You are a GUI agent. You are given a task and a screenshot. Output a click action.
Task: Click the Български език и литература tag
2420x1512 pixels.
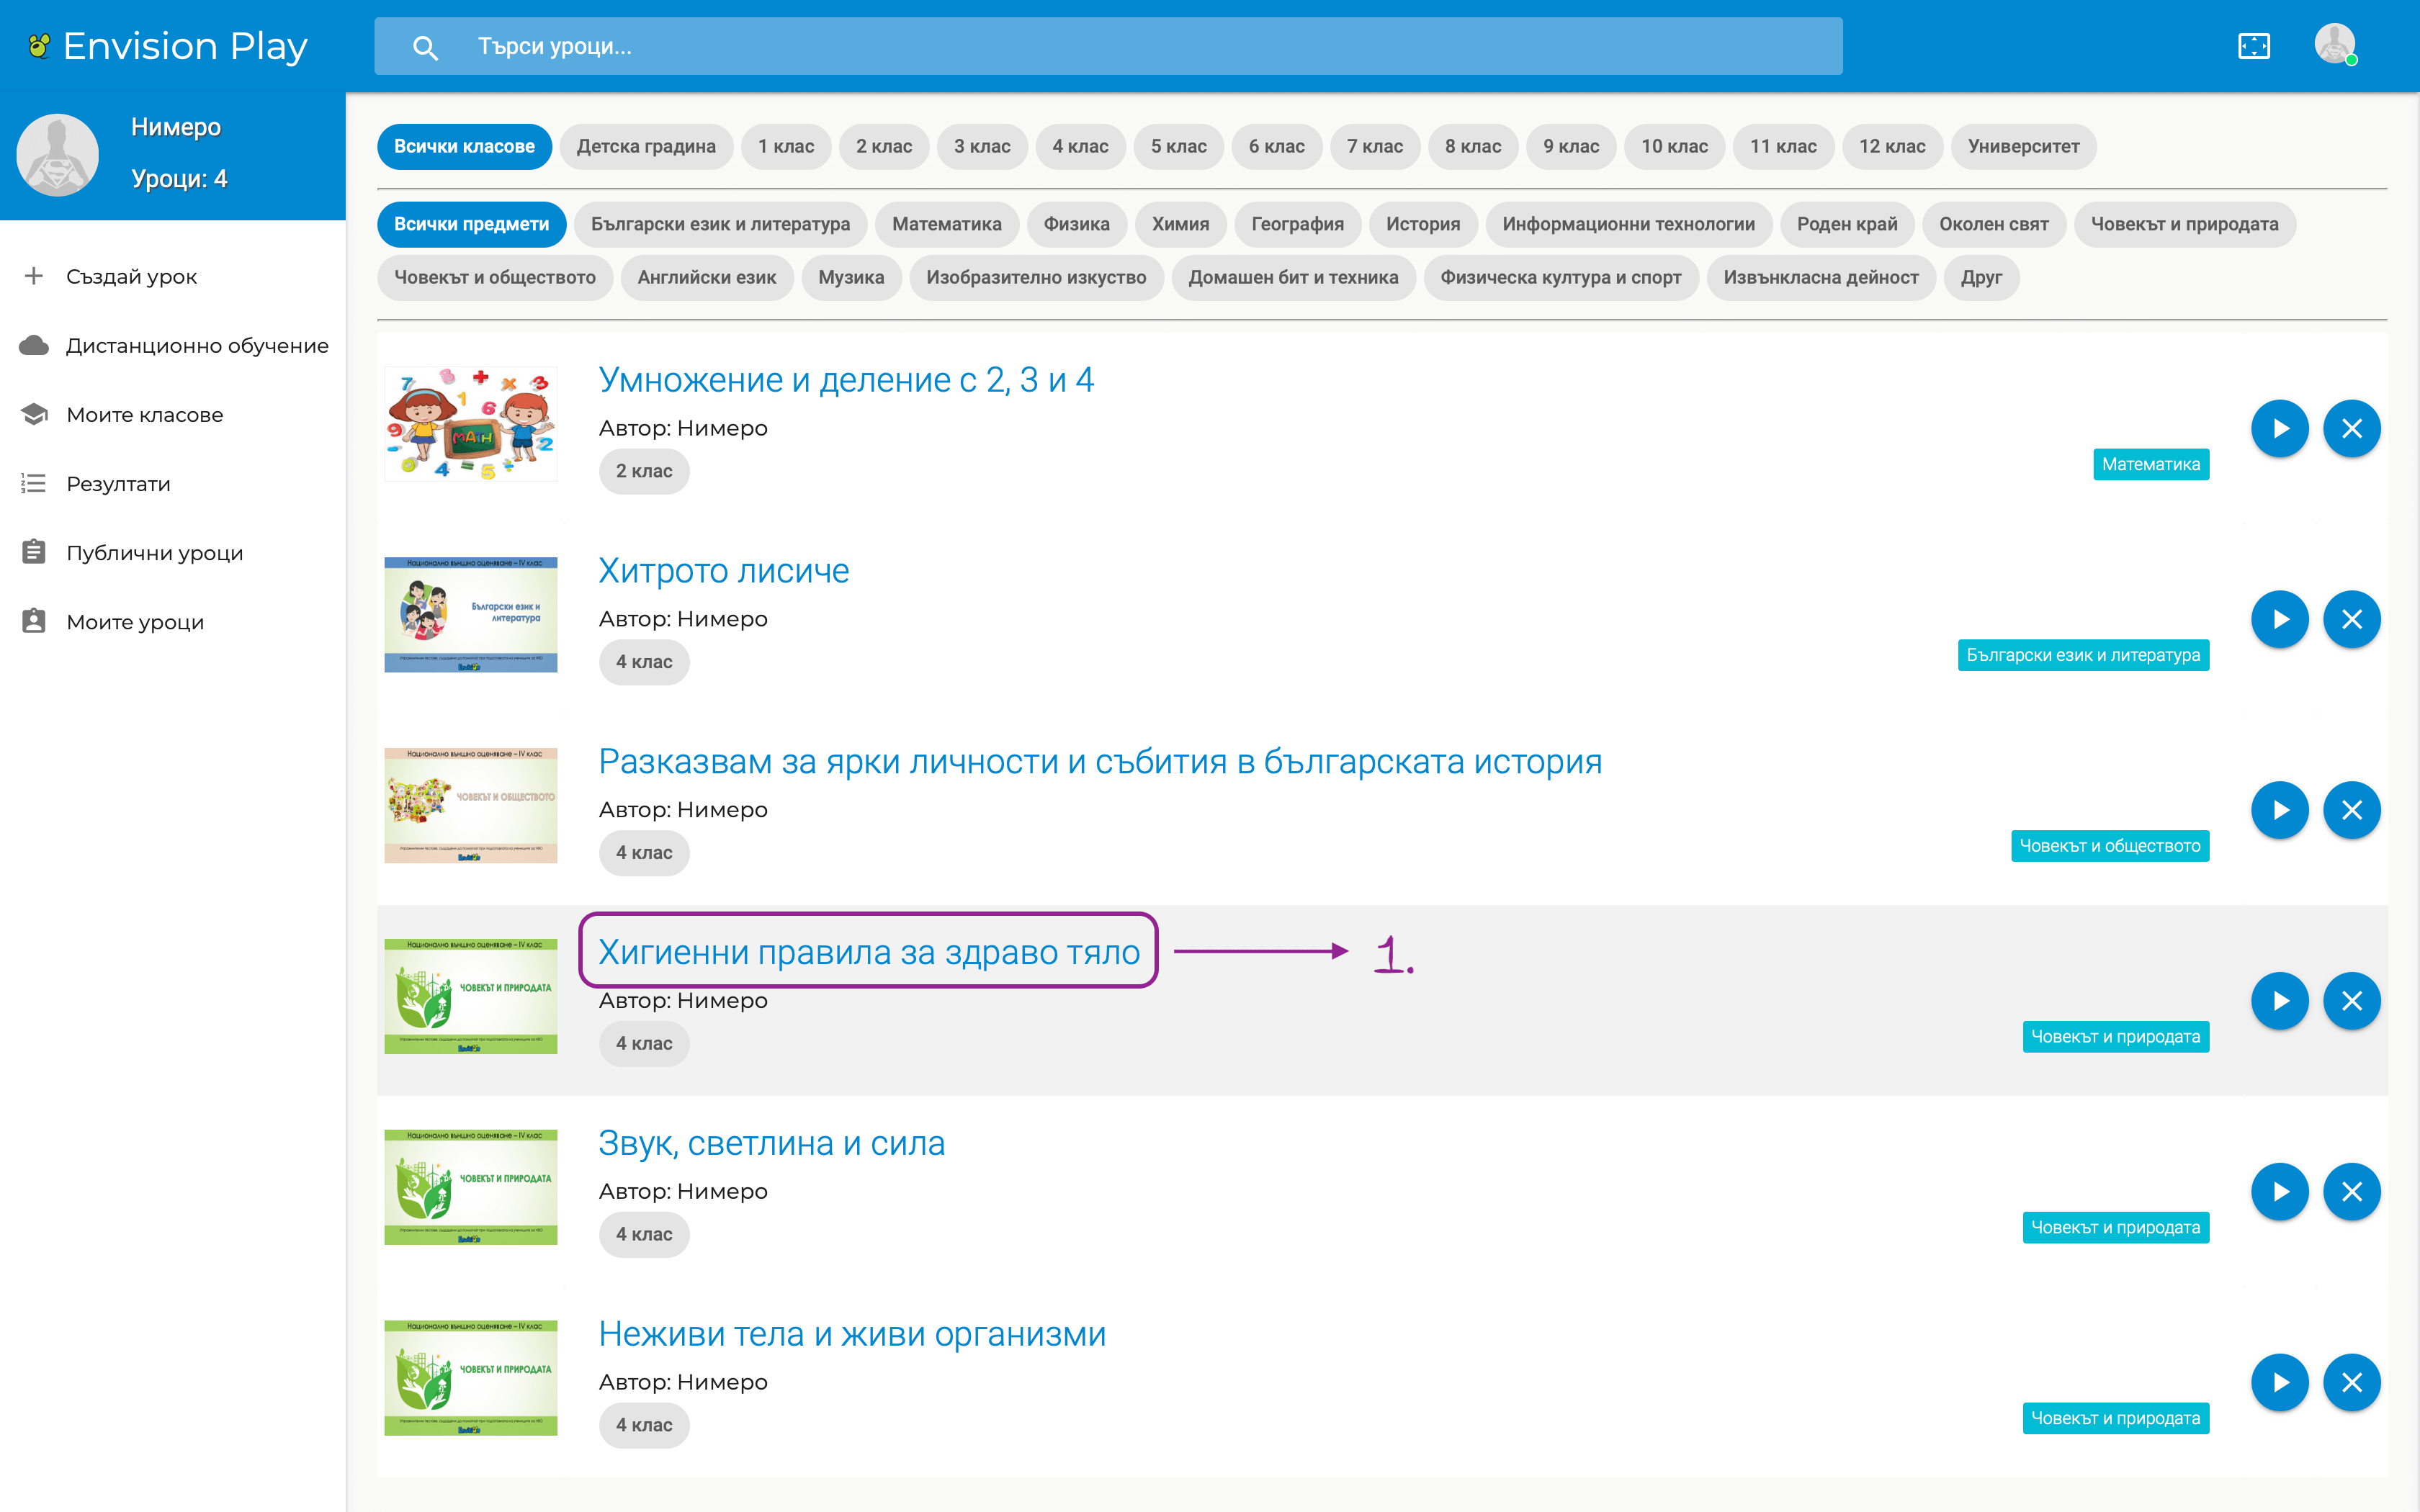pos(2082,655)
